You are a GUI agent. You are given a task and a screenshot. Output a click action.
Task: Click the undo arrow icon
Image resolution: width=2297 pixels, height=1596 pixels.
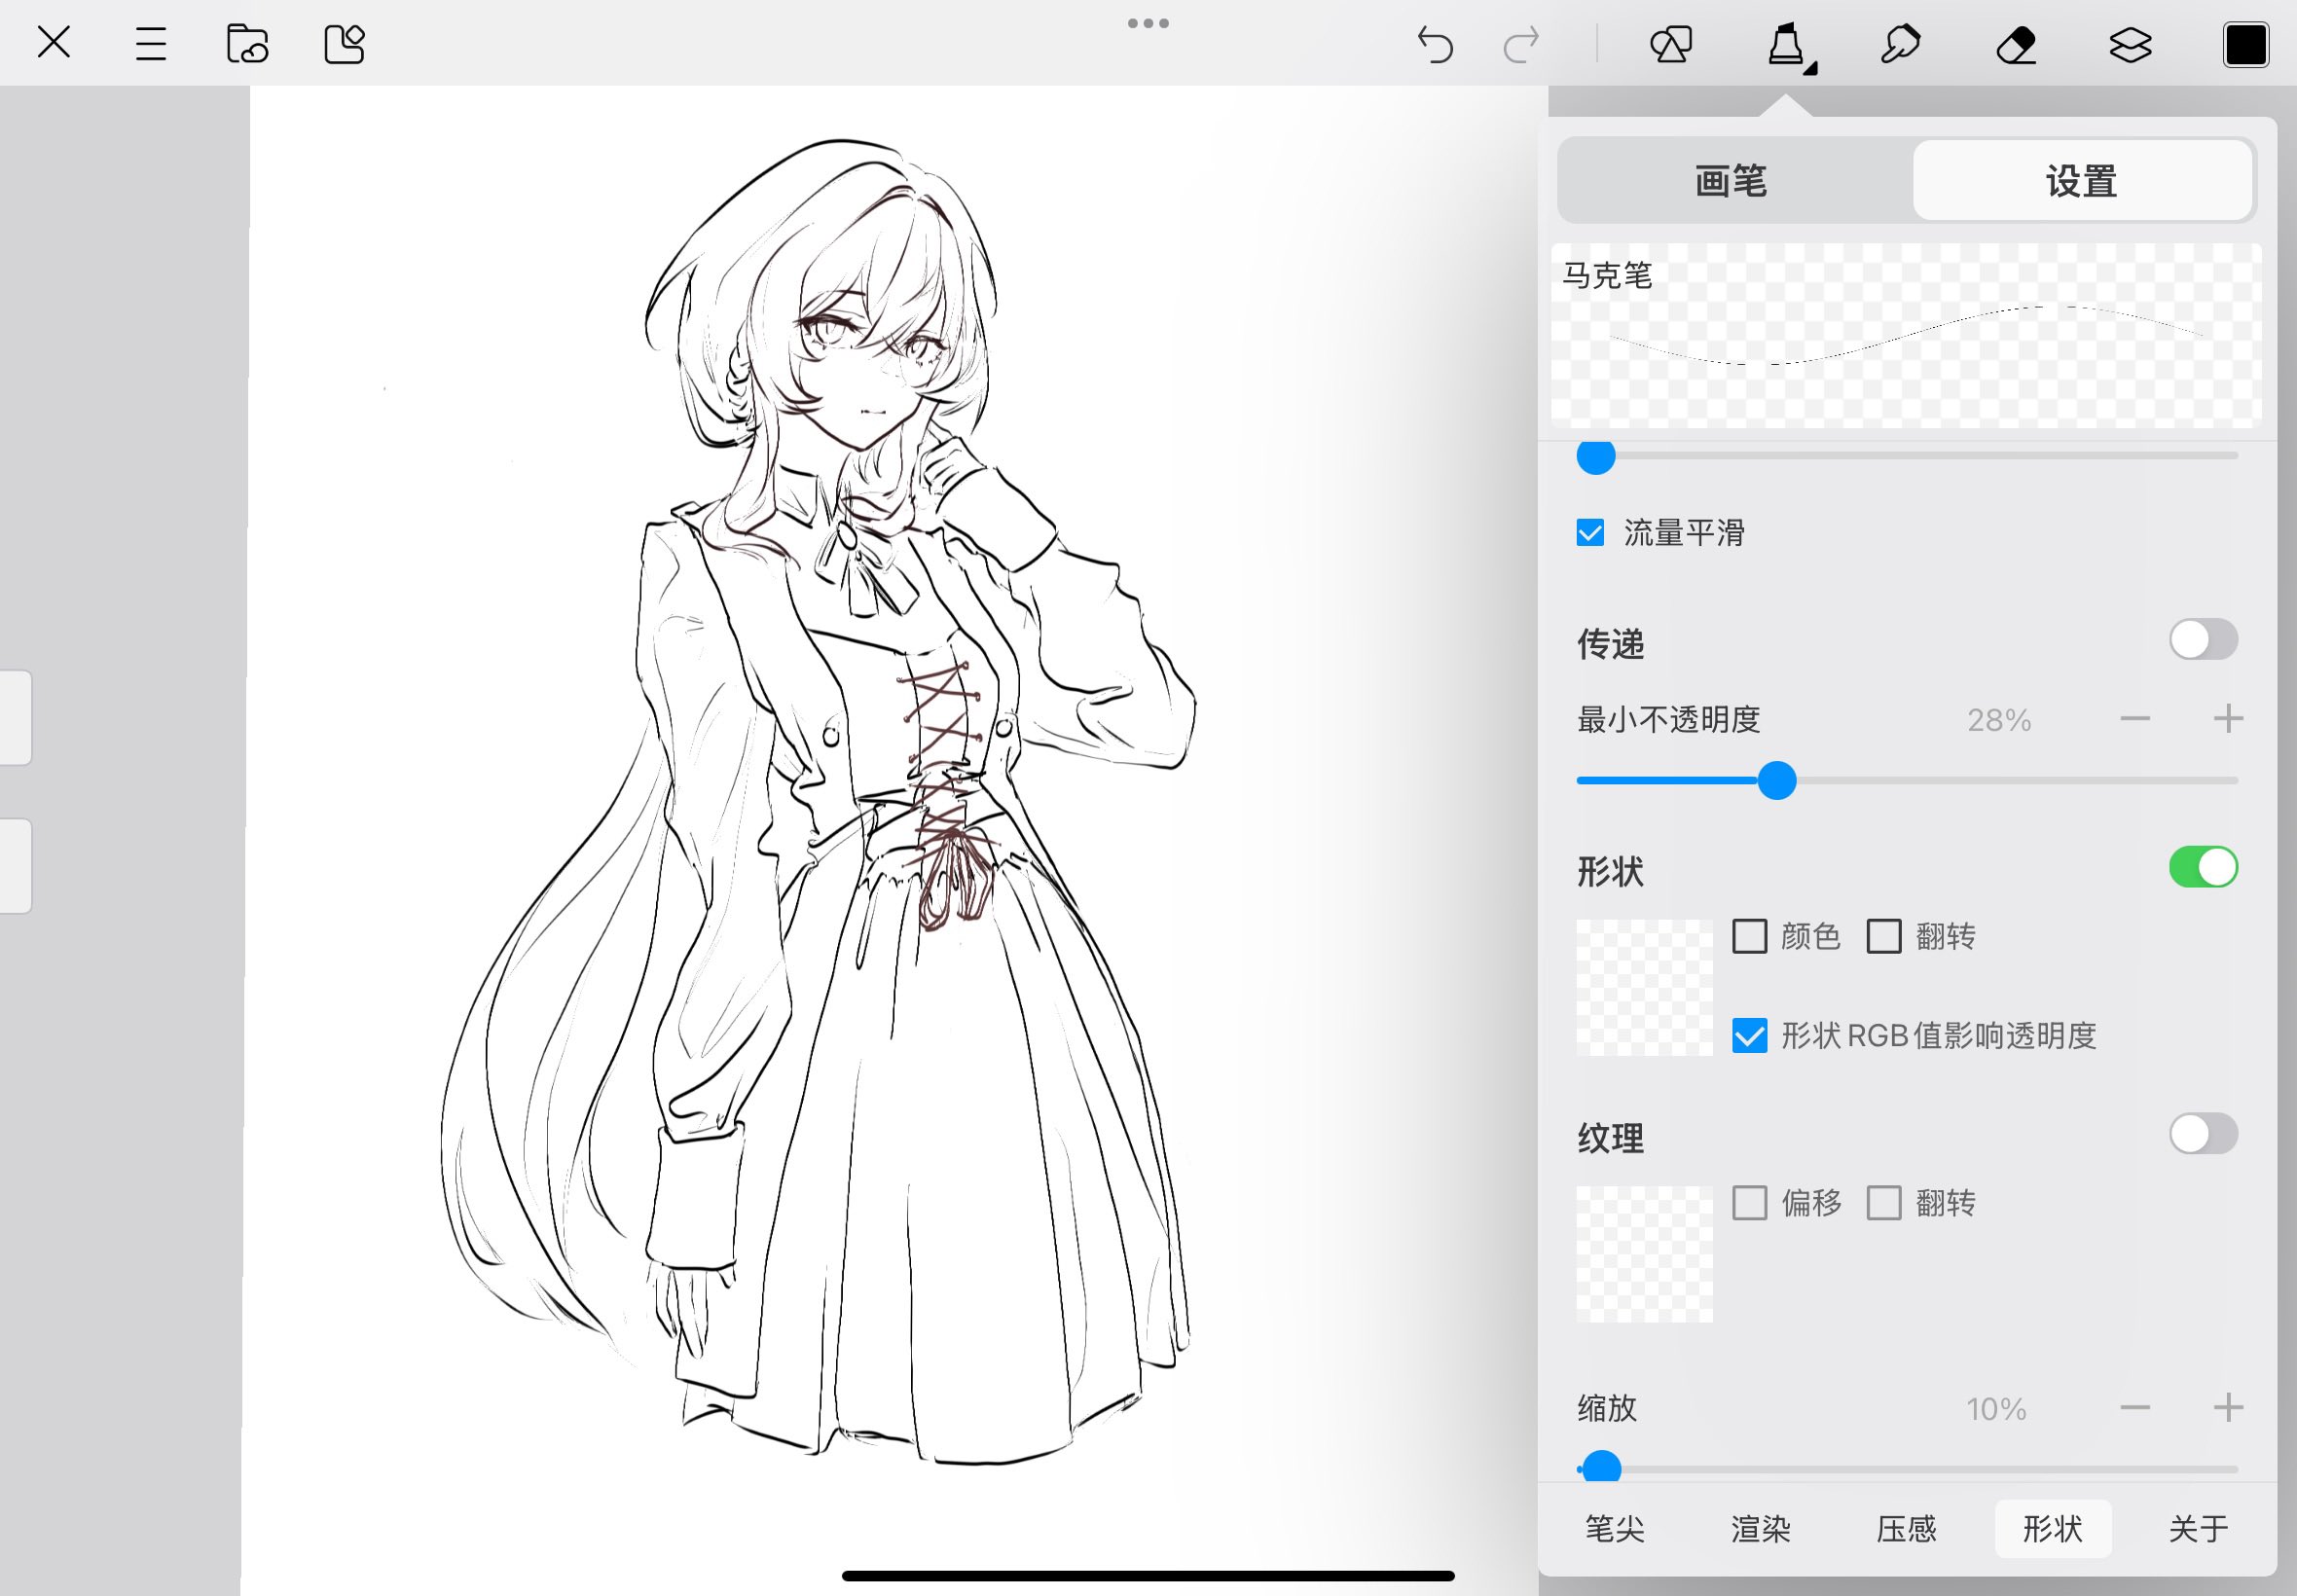[x=1435, y=44]
